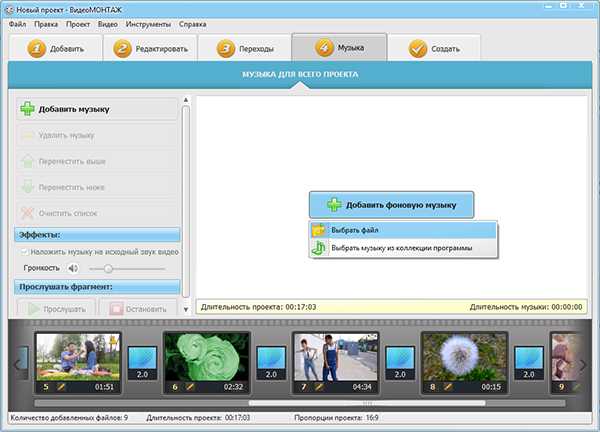Image resolution: width=600 pixels, height=432 pixels.
Task: Click the Добавить фоновую музыку button
Action: (391, 205)
